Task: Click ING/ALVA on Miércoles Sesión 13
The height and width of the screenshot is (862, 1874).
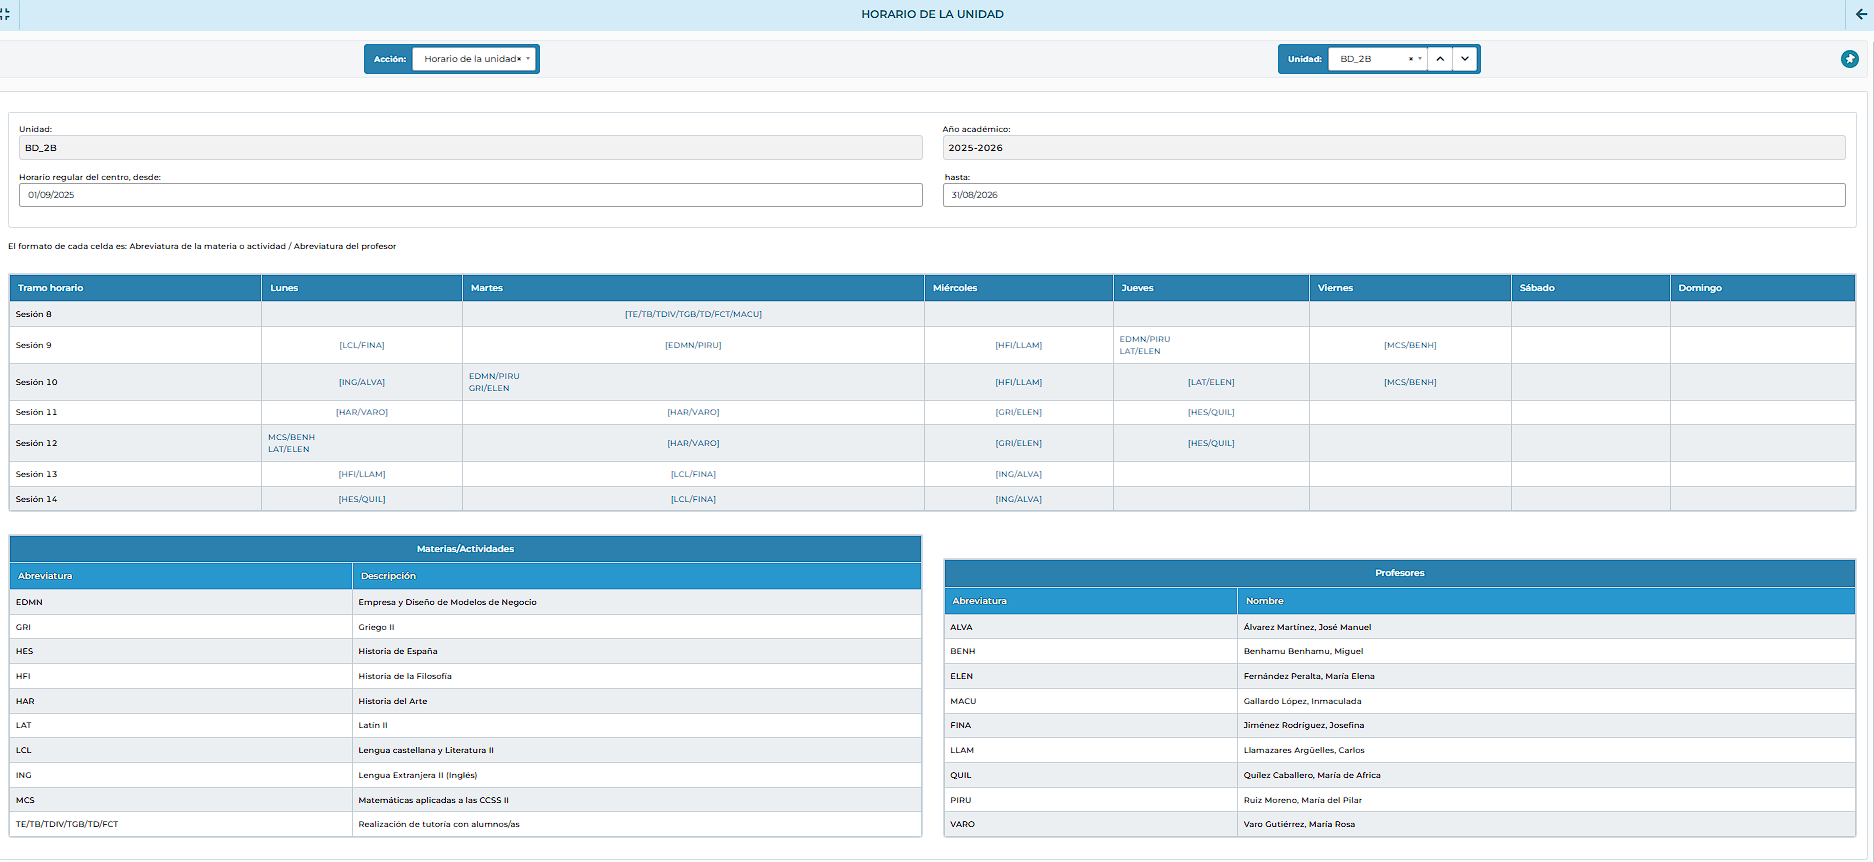Action: point(1018,474)
